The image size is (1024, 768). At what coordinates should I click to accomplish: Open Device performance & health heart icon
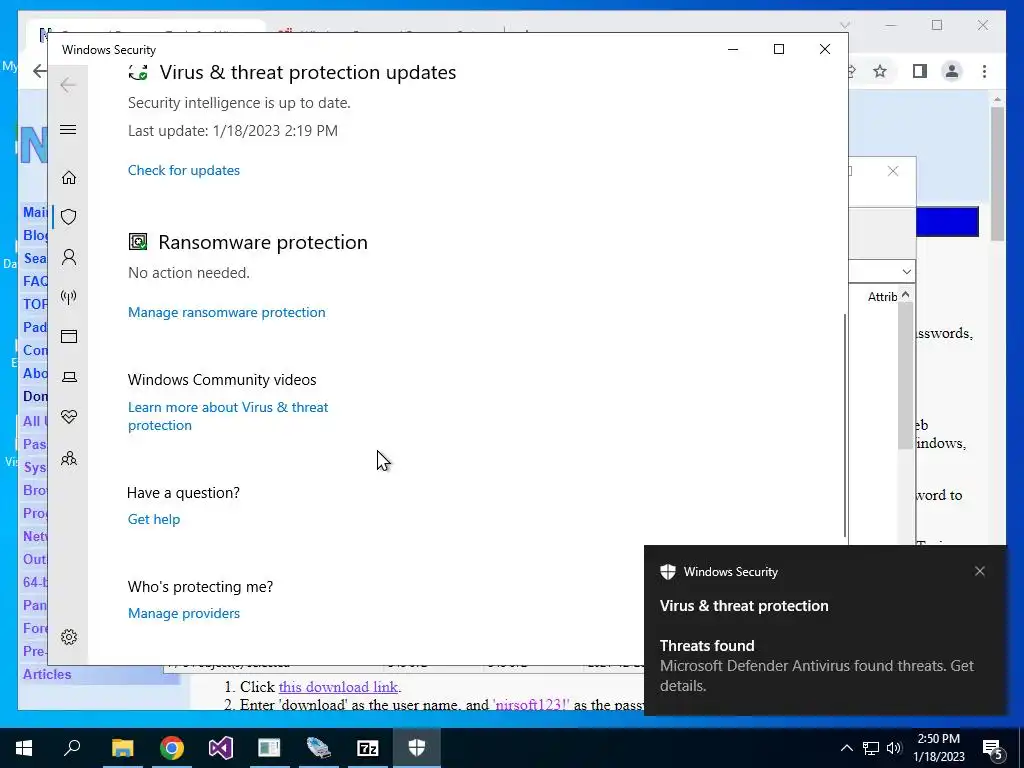point(69,417)
